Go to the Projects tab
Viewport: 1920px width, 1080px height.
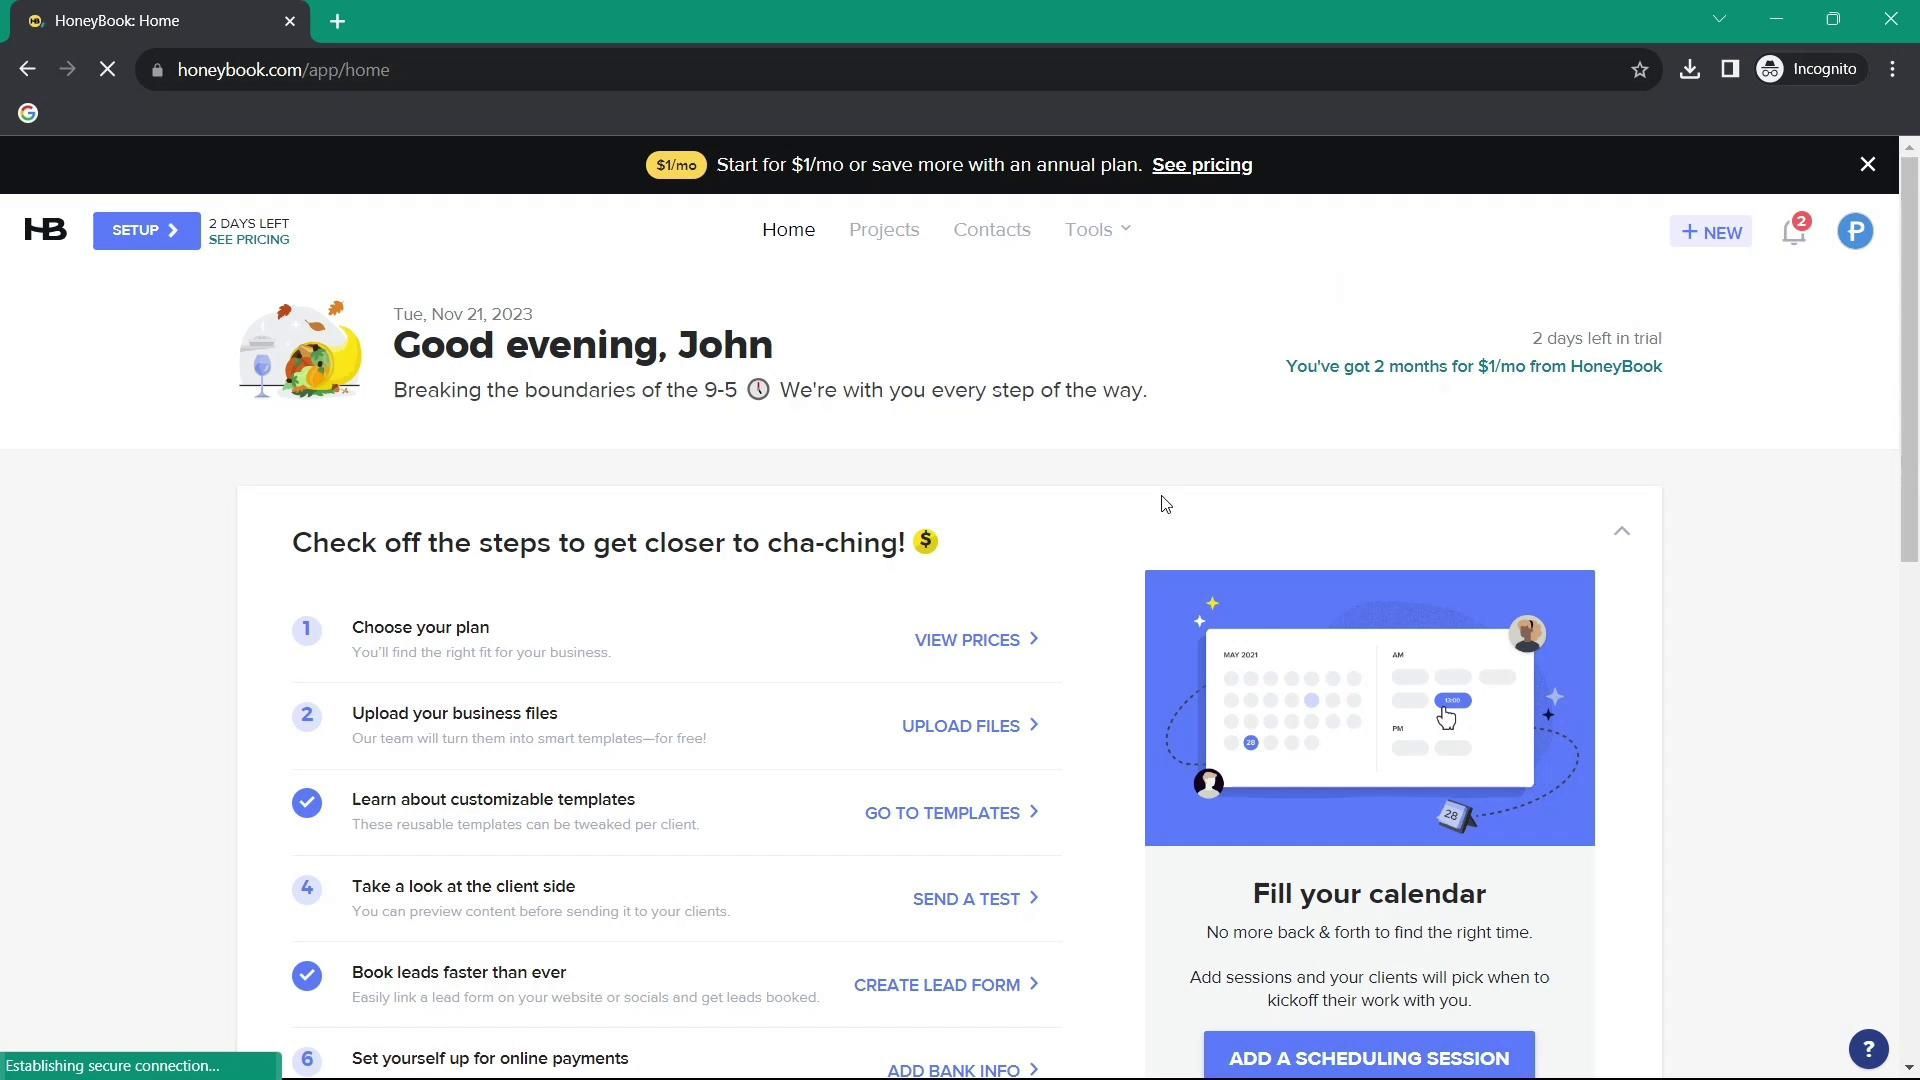point(884,230)
